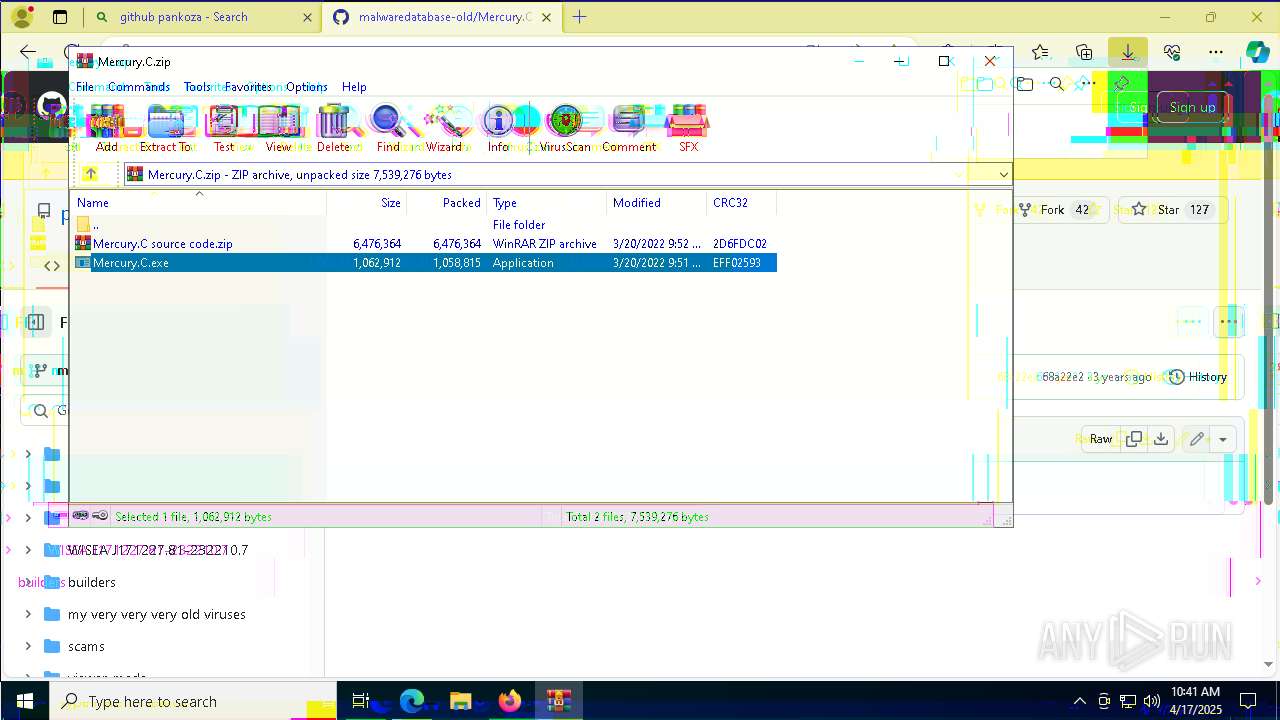The height and width of the screenshot is (720, 1280).
Task: Expand the builders folder
Action: click(28, 582)
